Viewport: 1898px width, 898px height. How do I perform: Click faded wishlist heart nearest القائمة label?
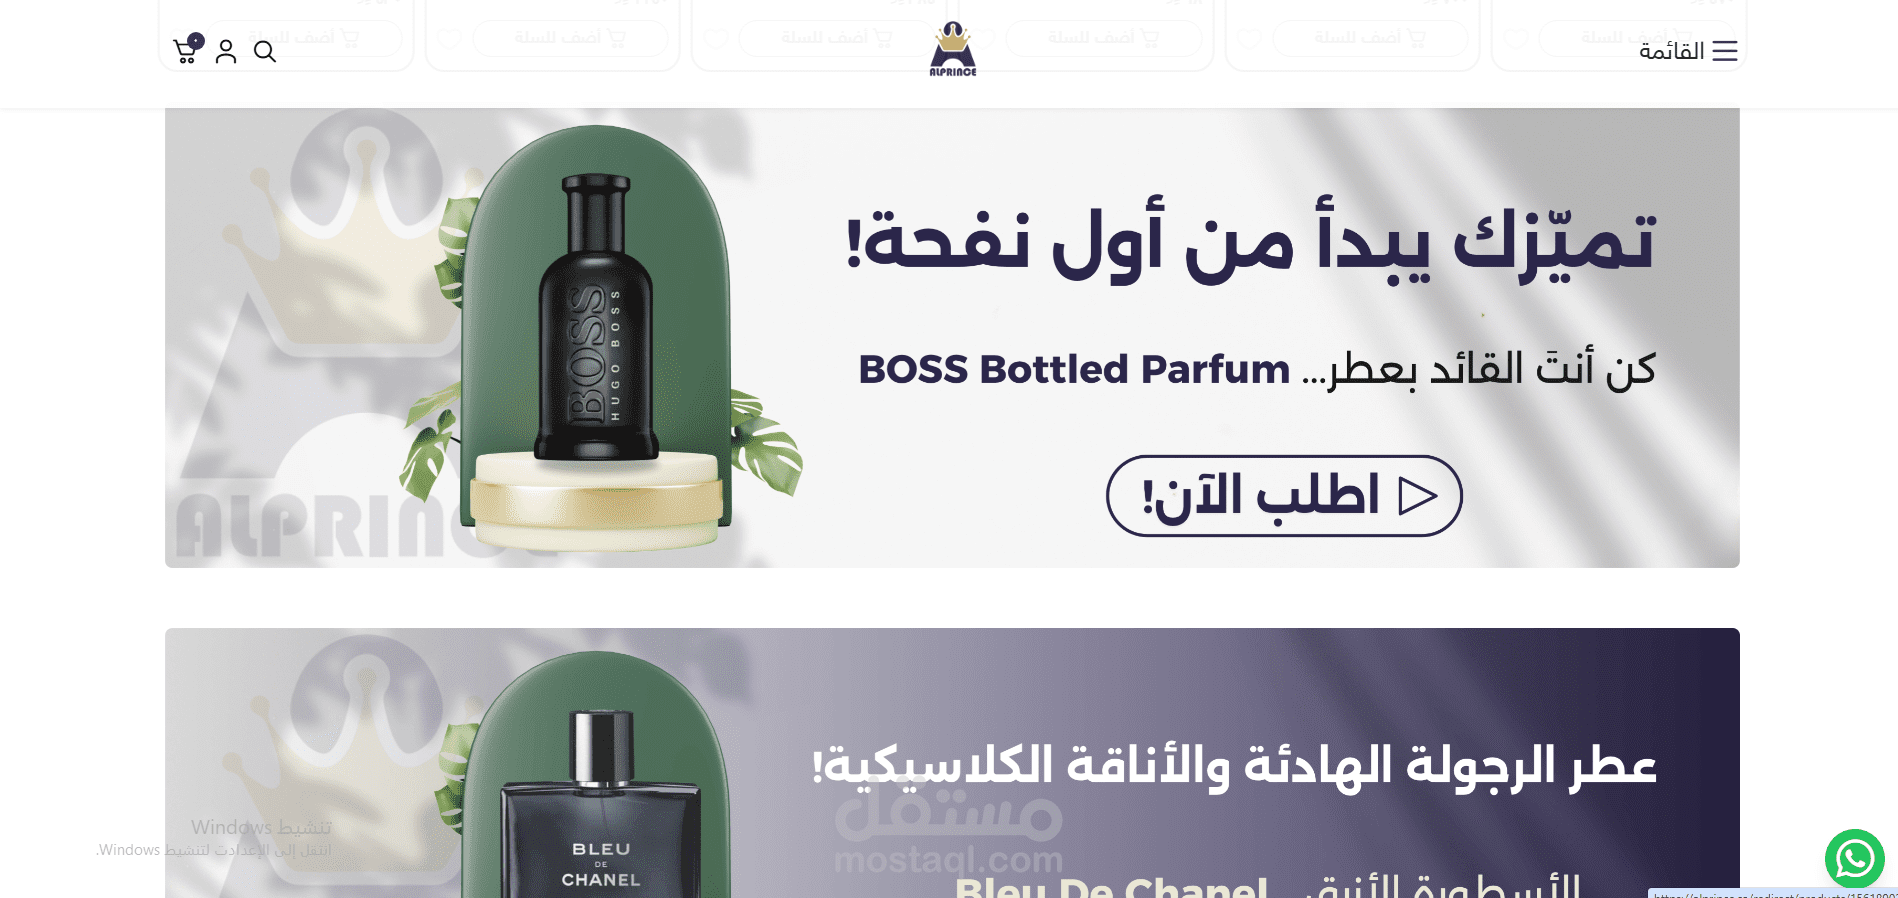1516,38
